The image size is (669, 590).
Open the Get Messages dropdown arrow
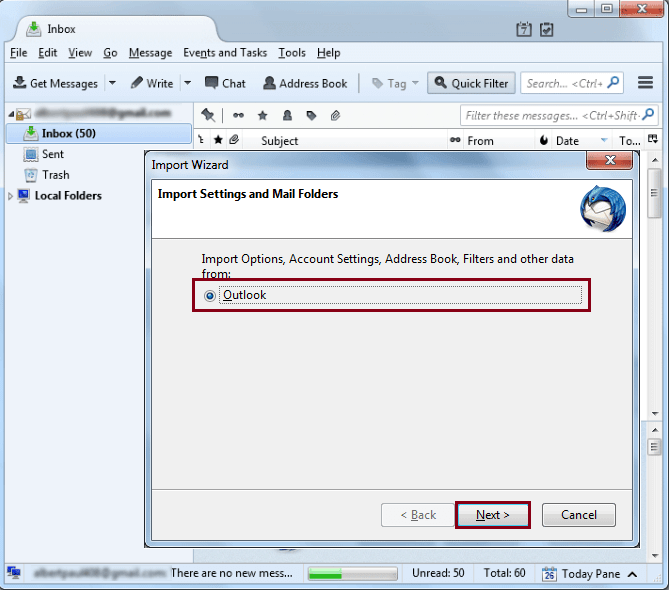[112, 83]
